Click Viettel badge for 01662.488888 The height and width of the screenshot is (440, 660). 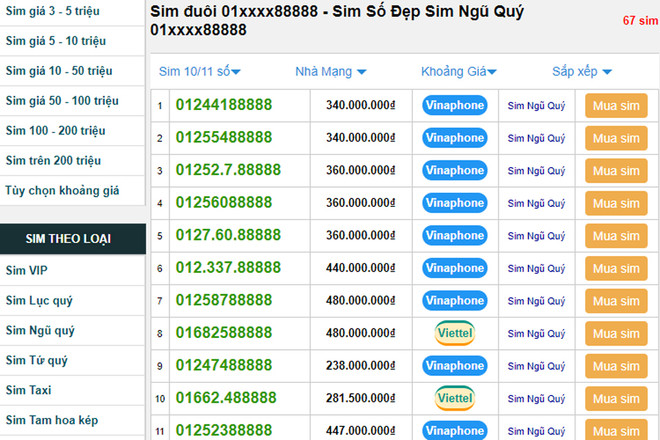454,398
